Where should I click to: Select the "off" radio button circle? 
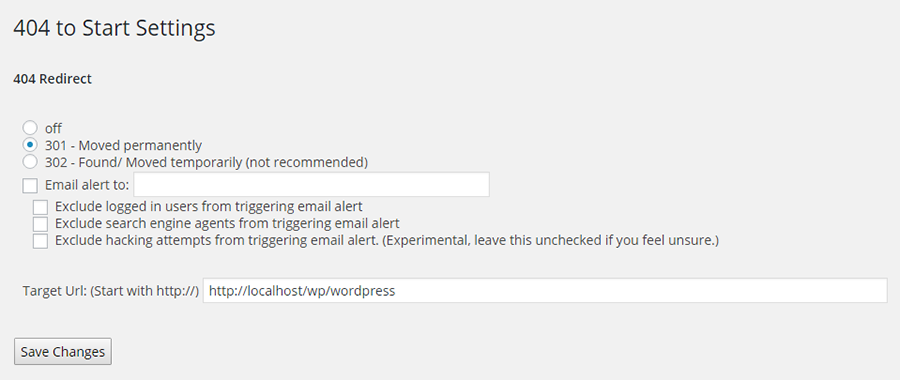[30, 127]
